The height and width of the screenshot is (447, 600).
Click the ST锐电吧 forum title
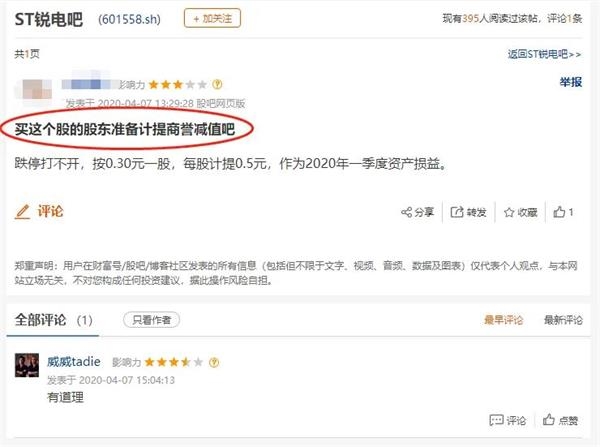(x=49, y=19)
